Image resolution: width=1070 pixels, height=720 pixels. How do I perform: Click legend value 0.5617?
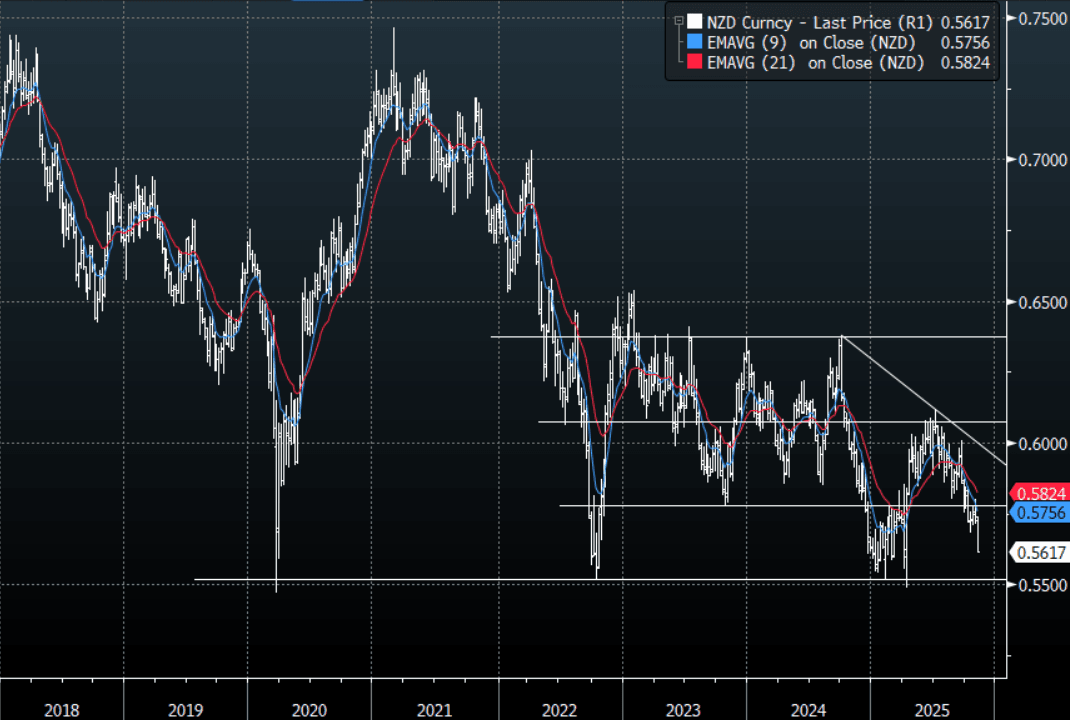point(965,23)
